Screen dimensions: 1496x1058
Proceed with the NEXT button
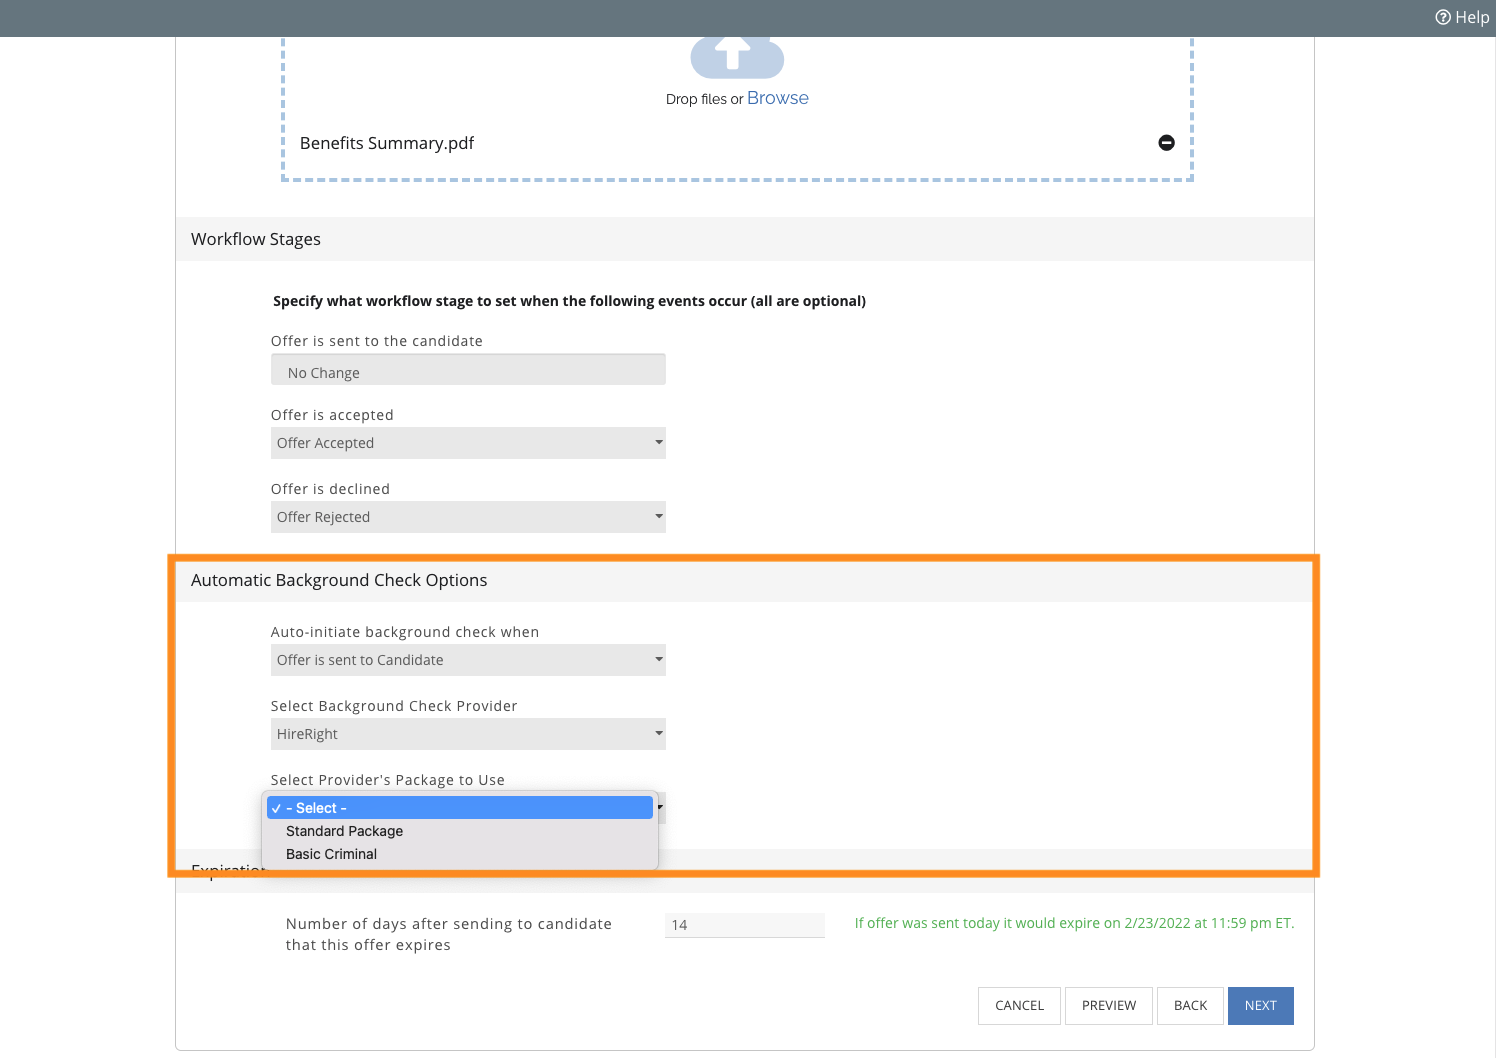(x=1260, y=1006)
